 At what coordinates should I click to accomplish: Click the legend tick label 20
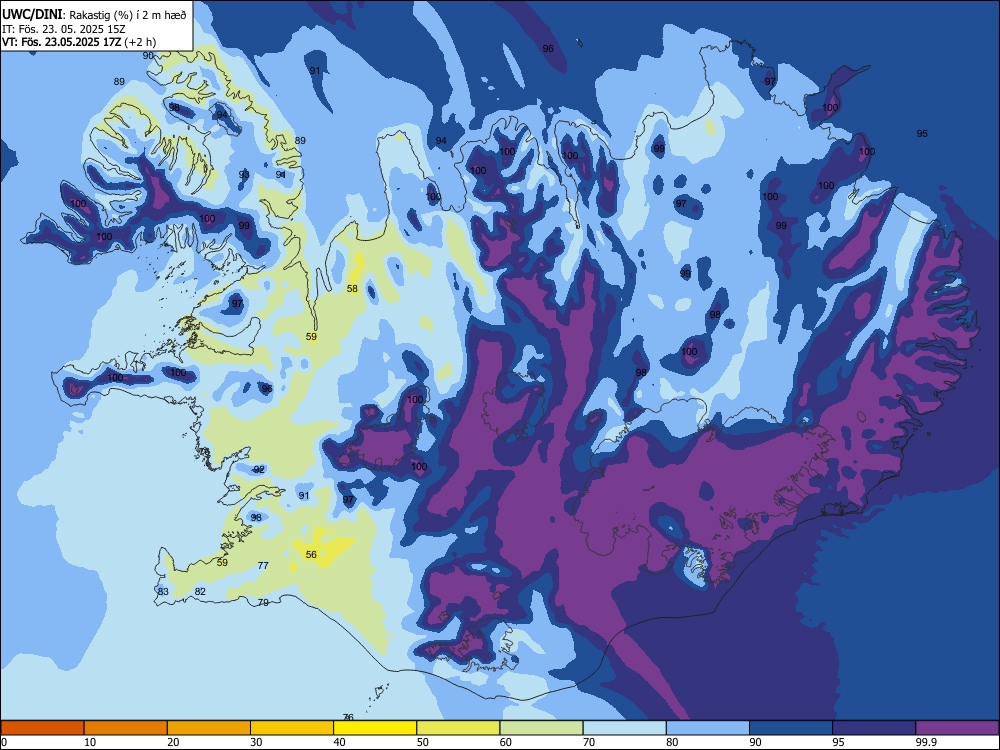coord(173,742)
